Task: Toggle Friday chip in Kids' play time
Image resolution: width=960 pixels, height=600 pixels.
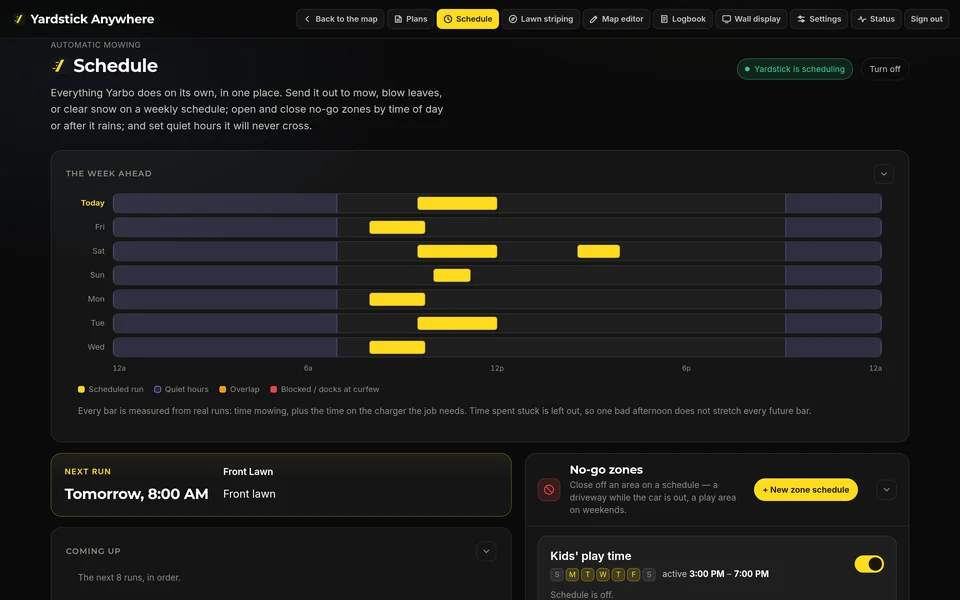Action: pos(634,574)
